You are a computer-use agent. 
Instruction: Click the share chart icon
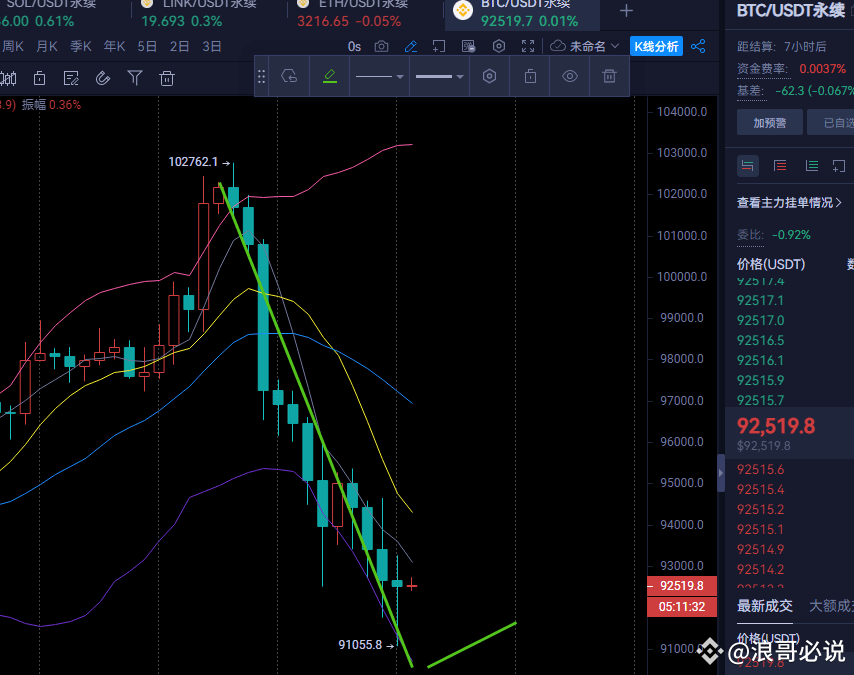[x=698, y=46]
